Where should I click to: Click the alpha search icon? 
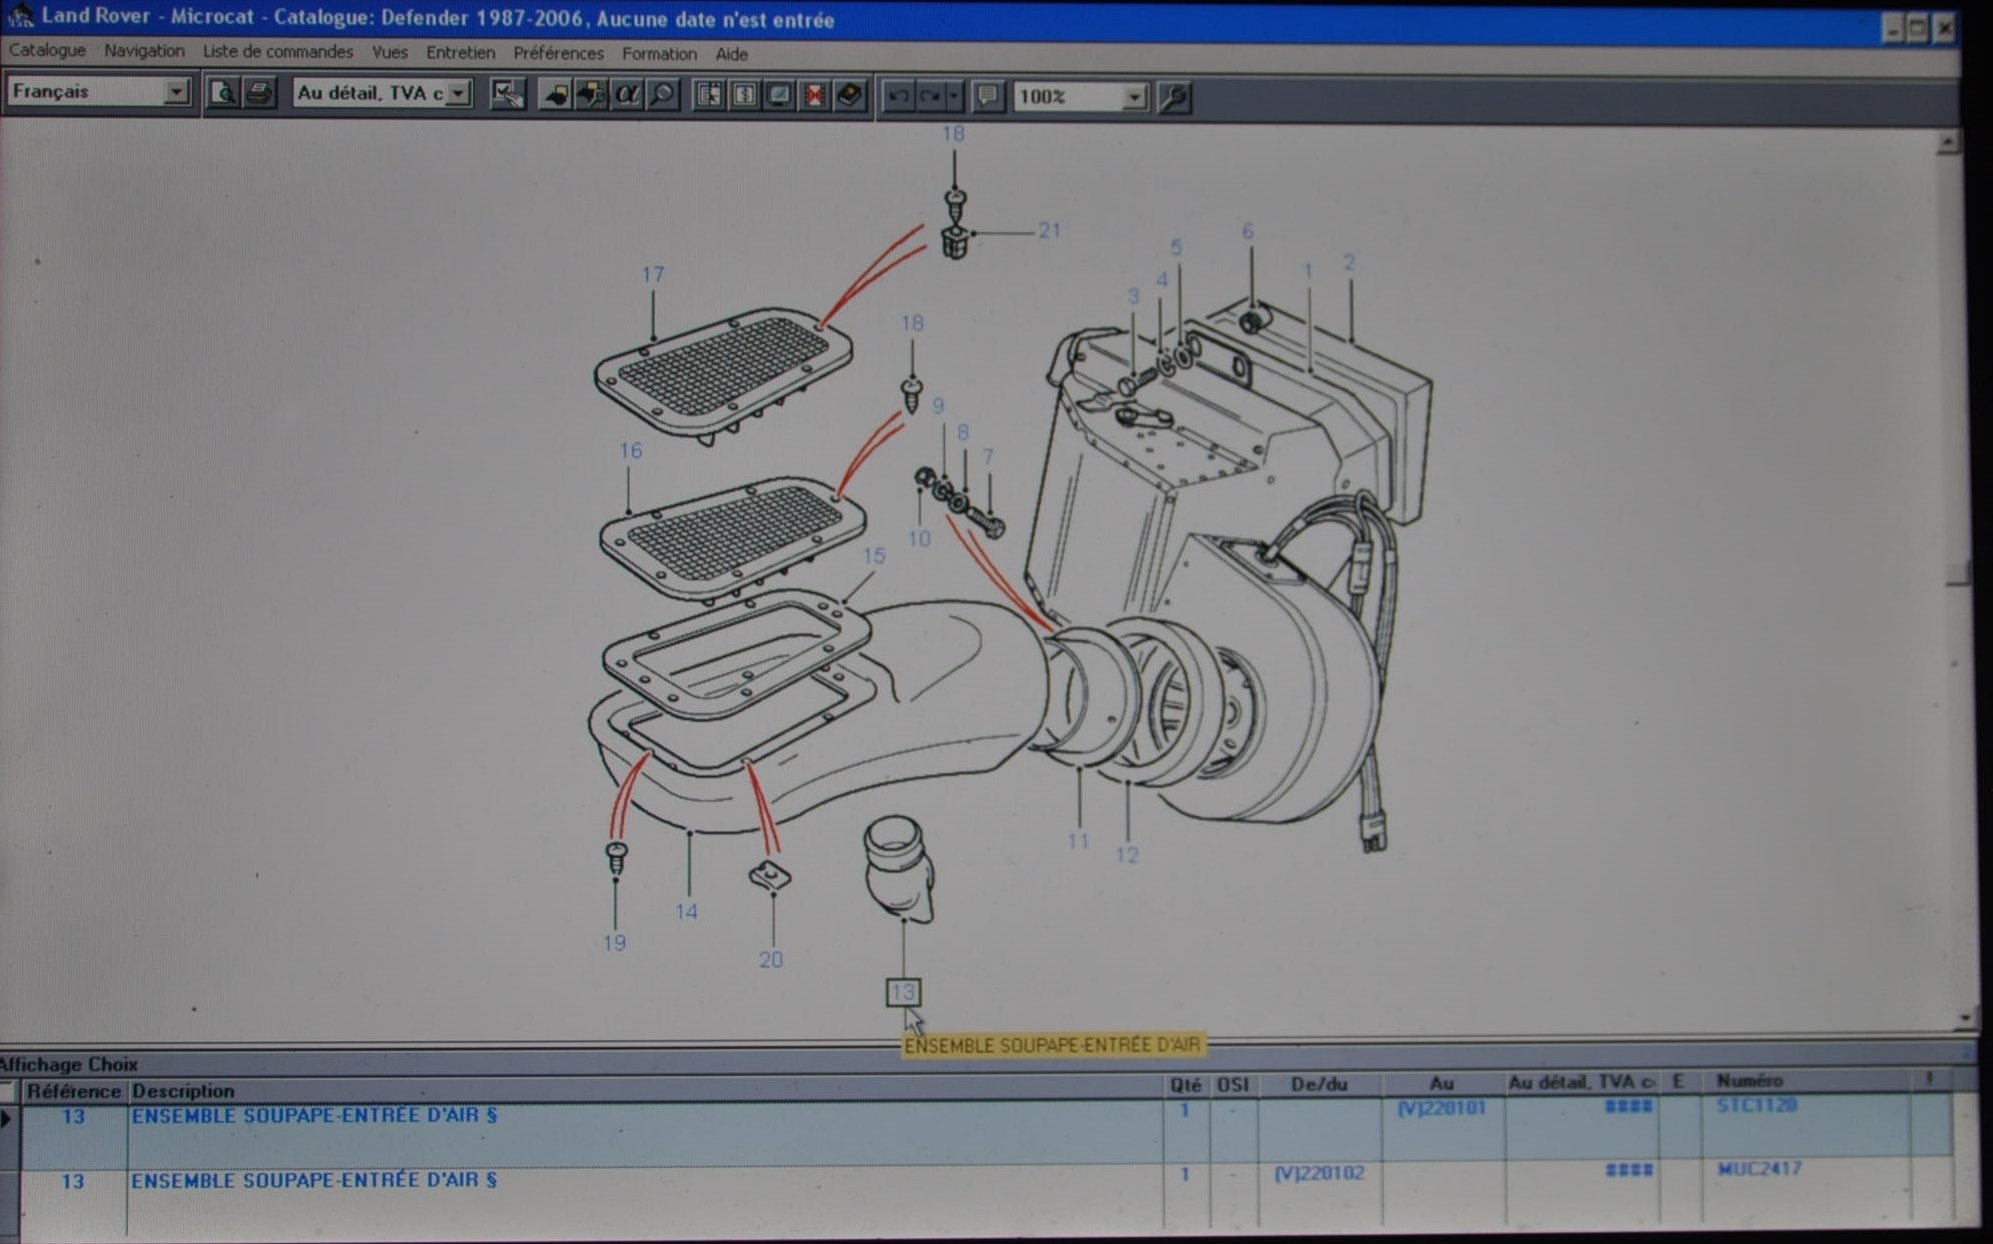[626, 94]
